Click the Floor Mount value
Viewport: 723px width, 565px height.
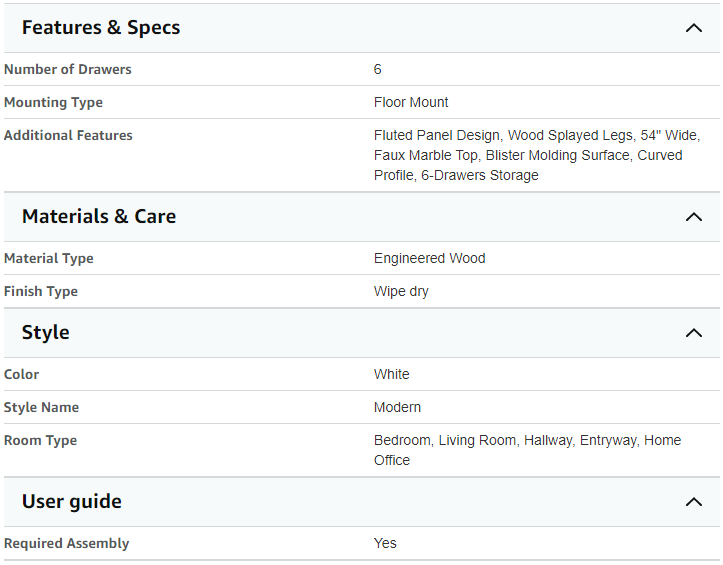pos(411,102)
